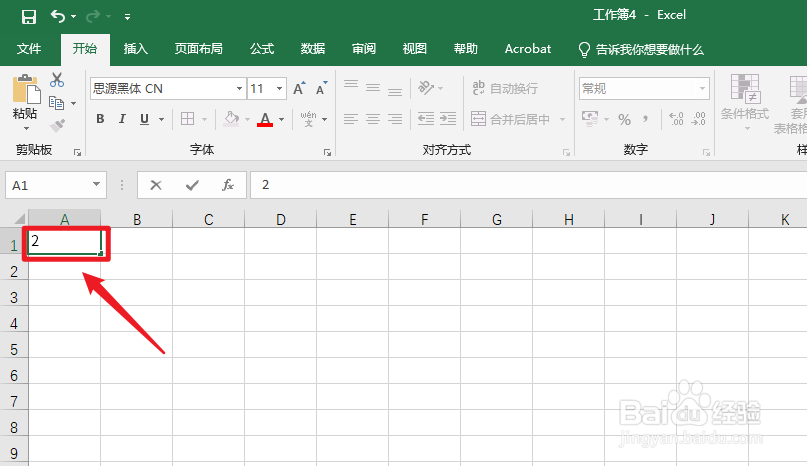This screenshot has width=807, height=466.
Task: Click 告诉我你想要做什么 search box
Action: (641, 49)
